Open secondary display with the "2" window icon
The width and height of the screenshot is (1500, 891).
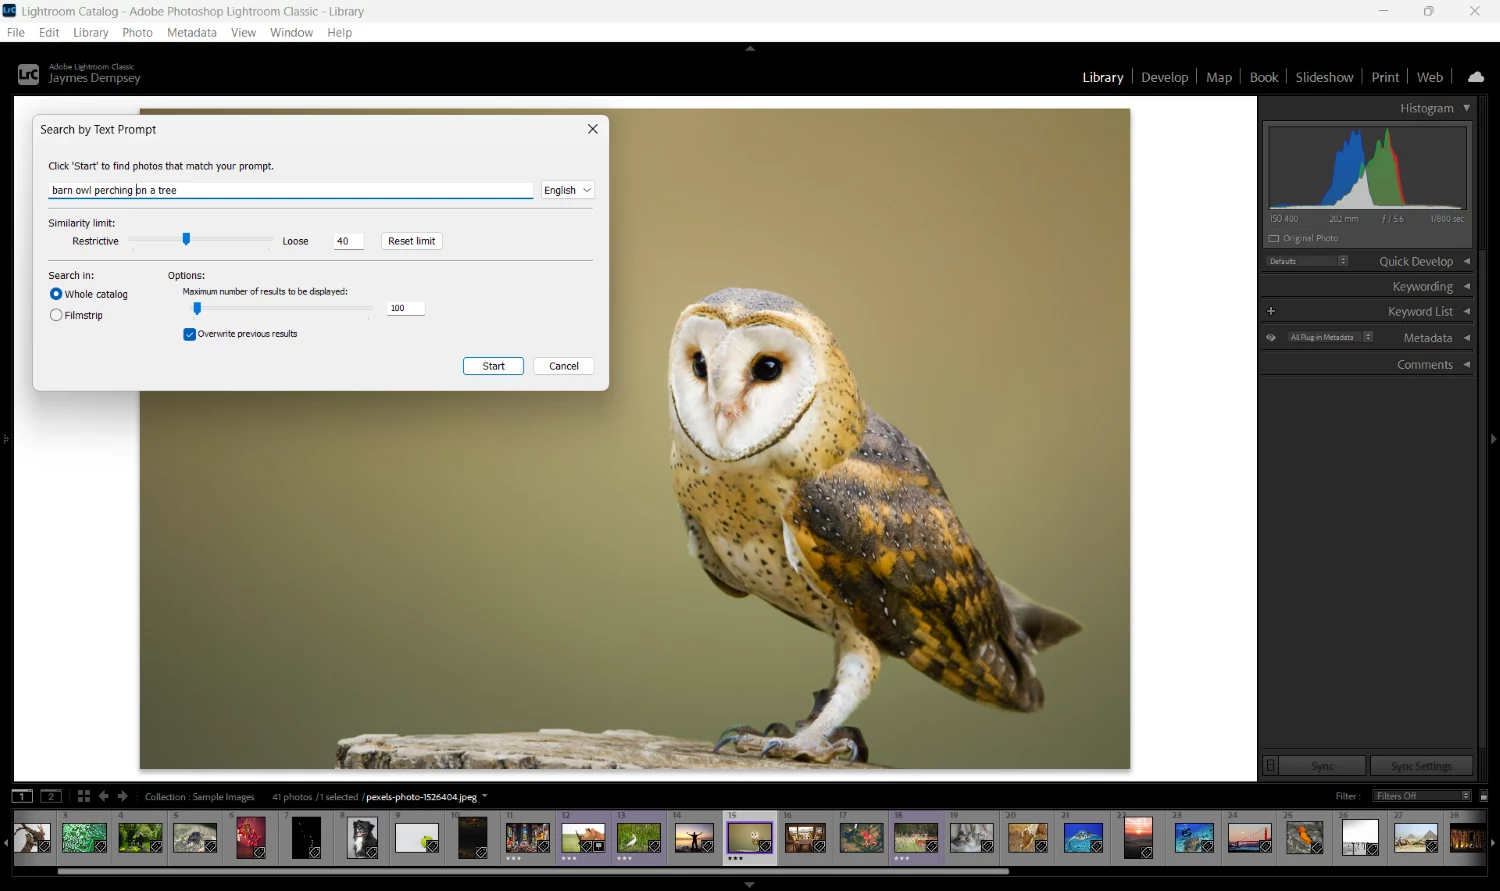pos(51,796)
